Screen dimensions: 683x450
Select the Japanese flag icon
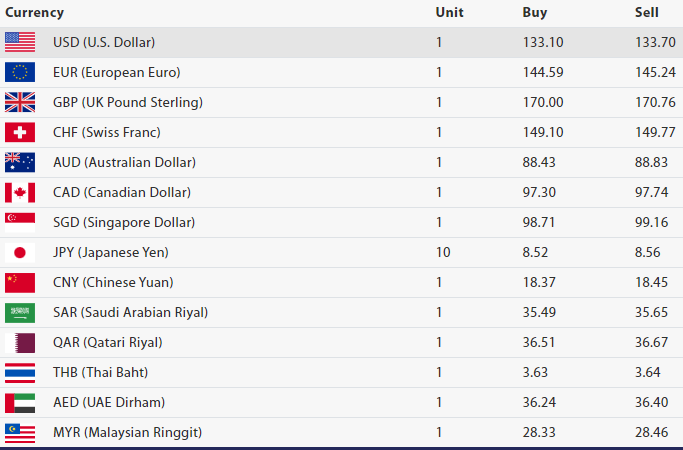pos(20,253)
